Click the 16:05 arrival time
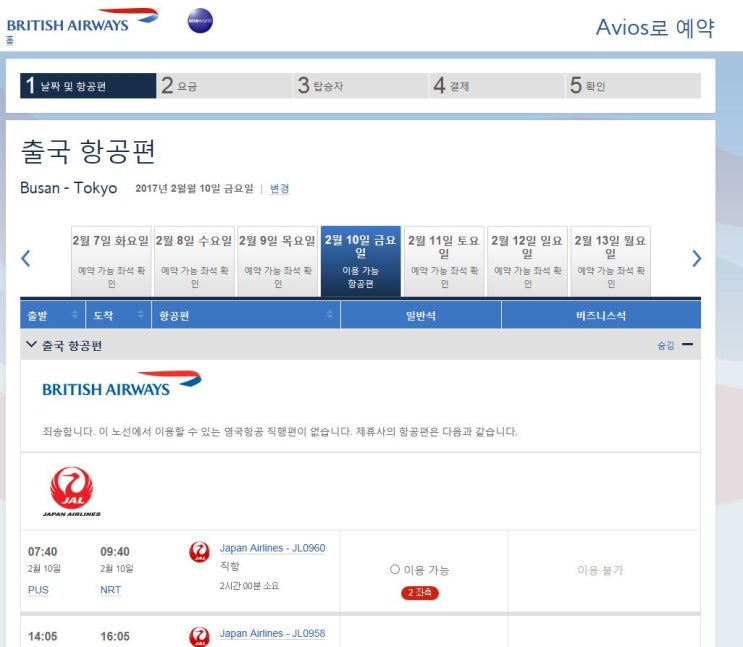 (x=115, y=636)
